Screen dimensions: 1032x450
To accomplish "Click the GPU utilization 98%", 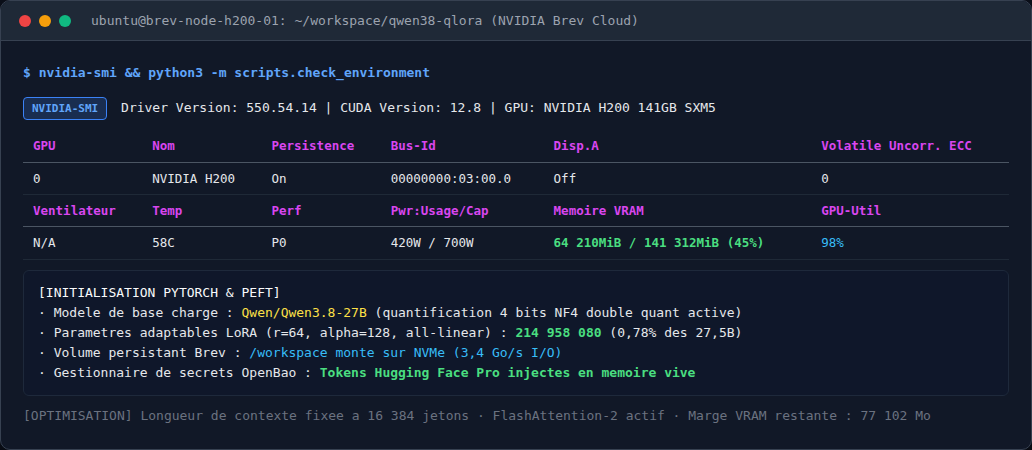I will pyautogui.click(x=832, y=243).
